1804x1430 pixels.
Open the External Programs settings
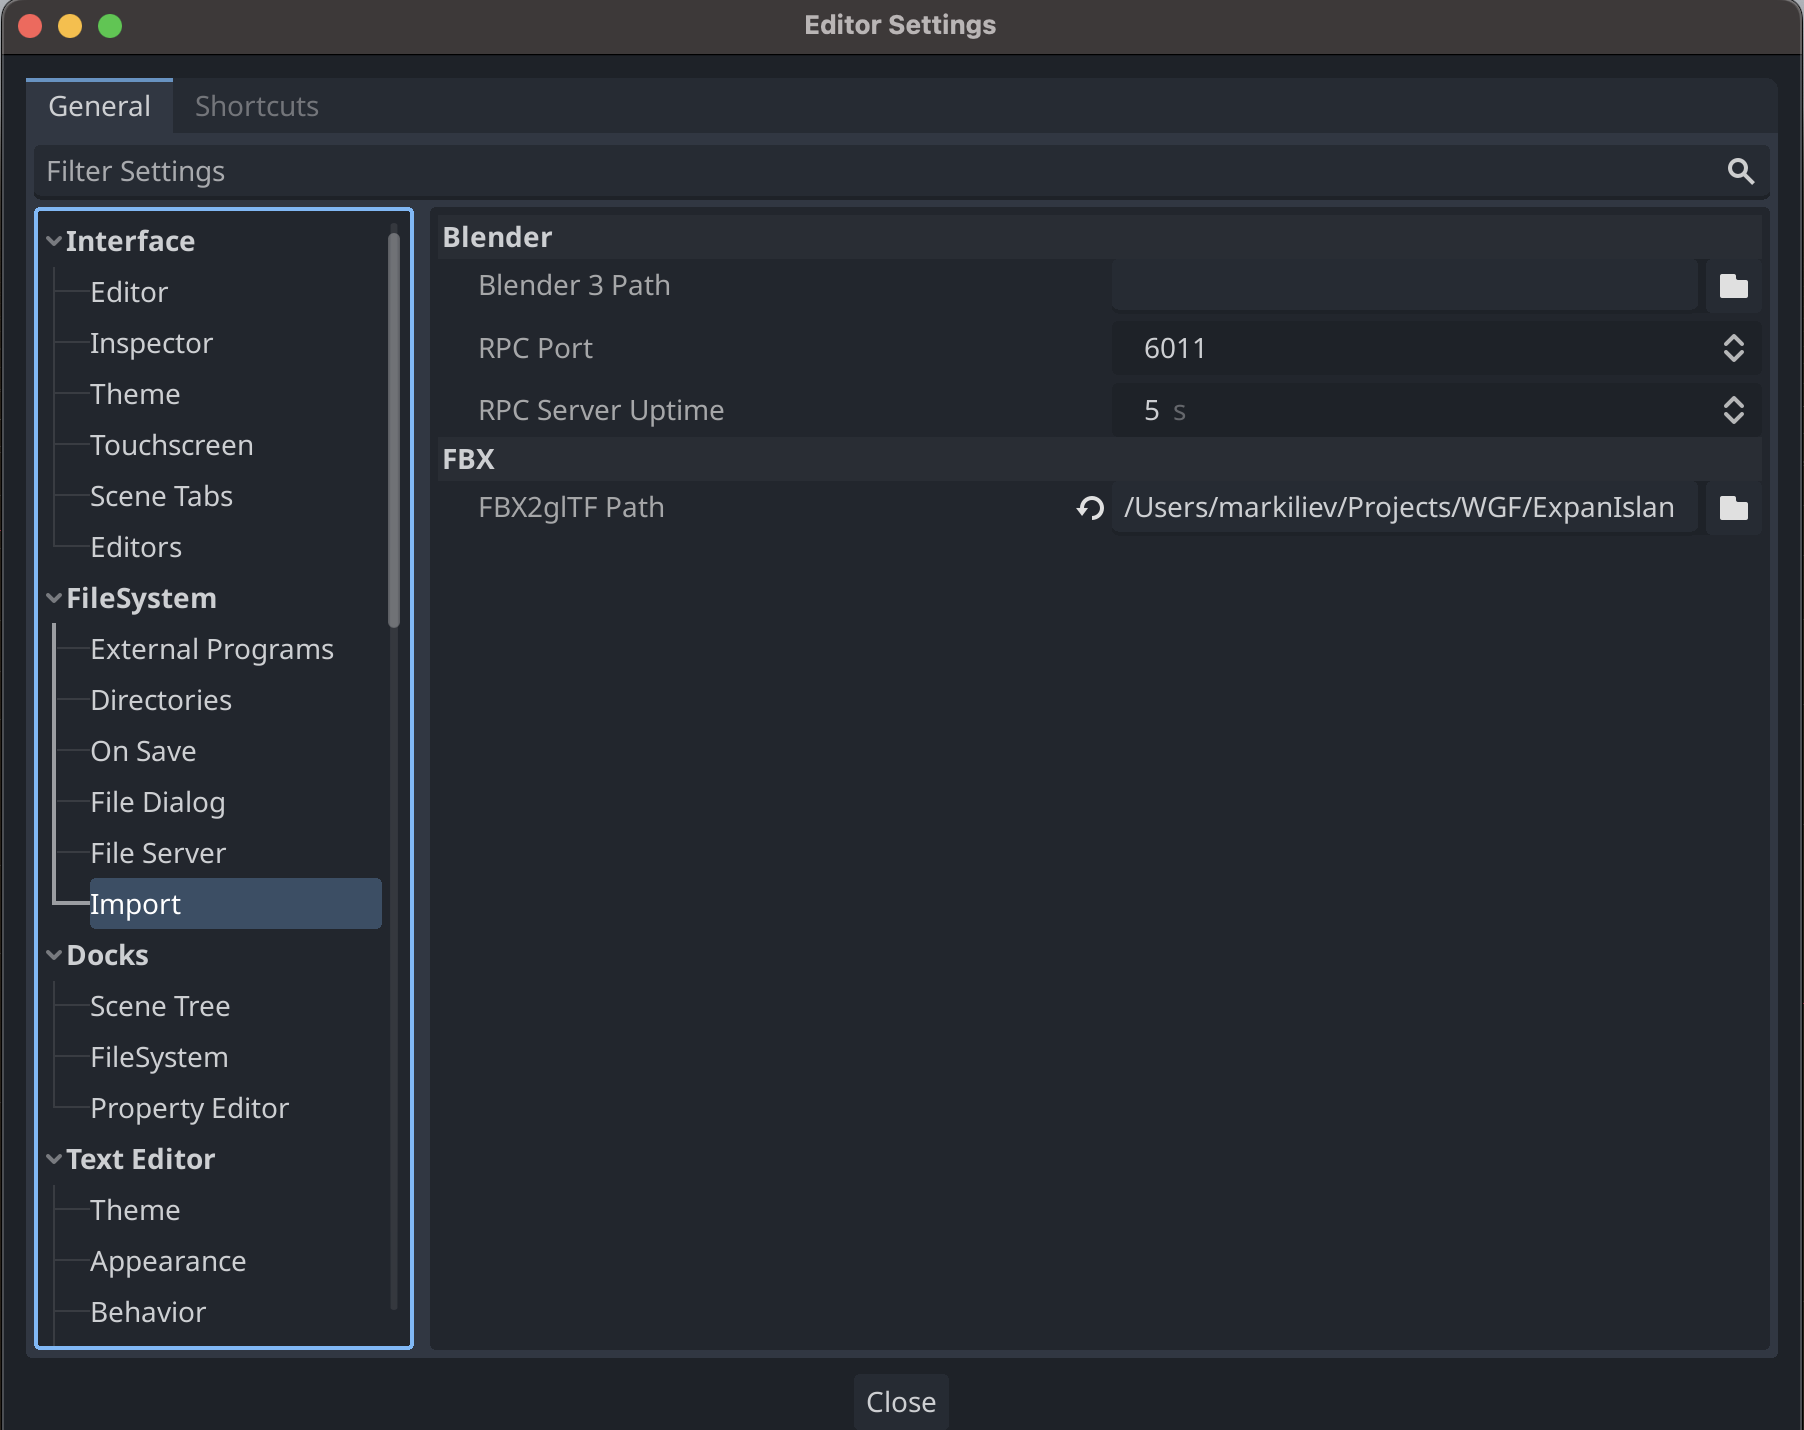tap(211, 648)
